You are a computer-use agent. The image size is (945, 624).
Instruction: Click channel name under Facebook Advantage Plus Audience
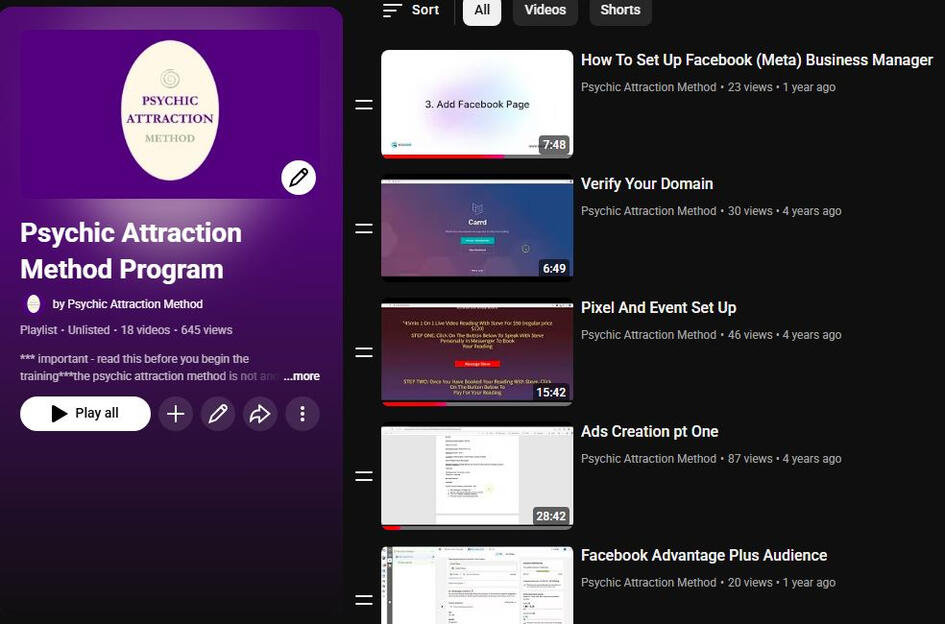pos(648,582)
